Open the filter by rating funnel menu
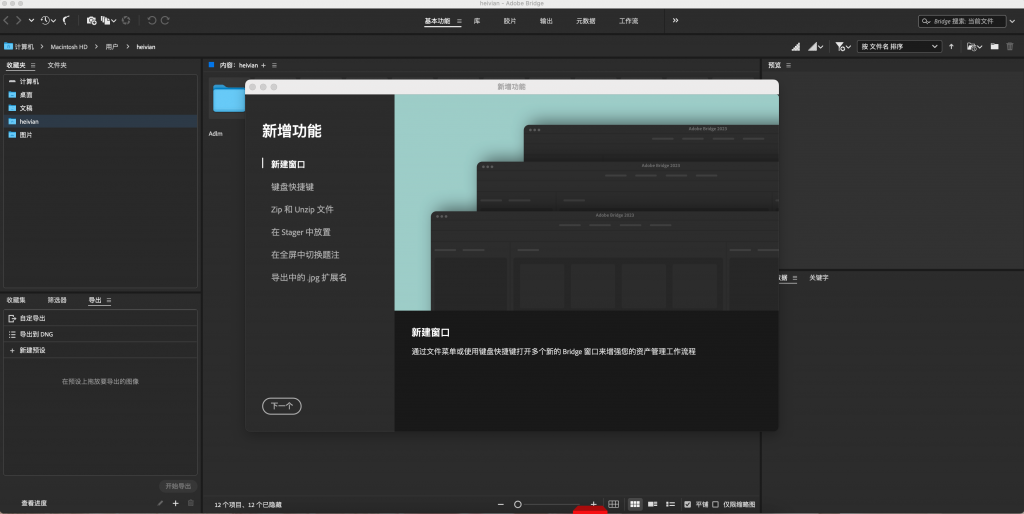This screenshot has height=514, width=1024. tap(843, 46)
